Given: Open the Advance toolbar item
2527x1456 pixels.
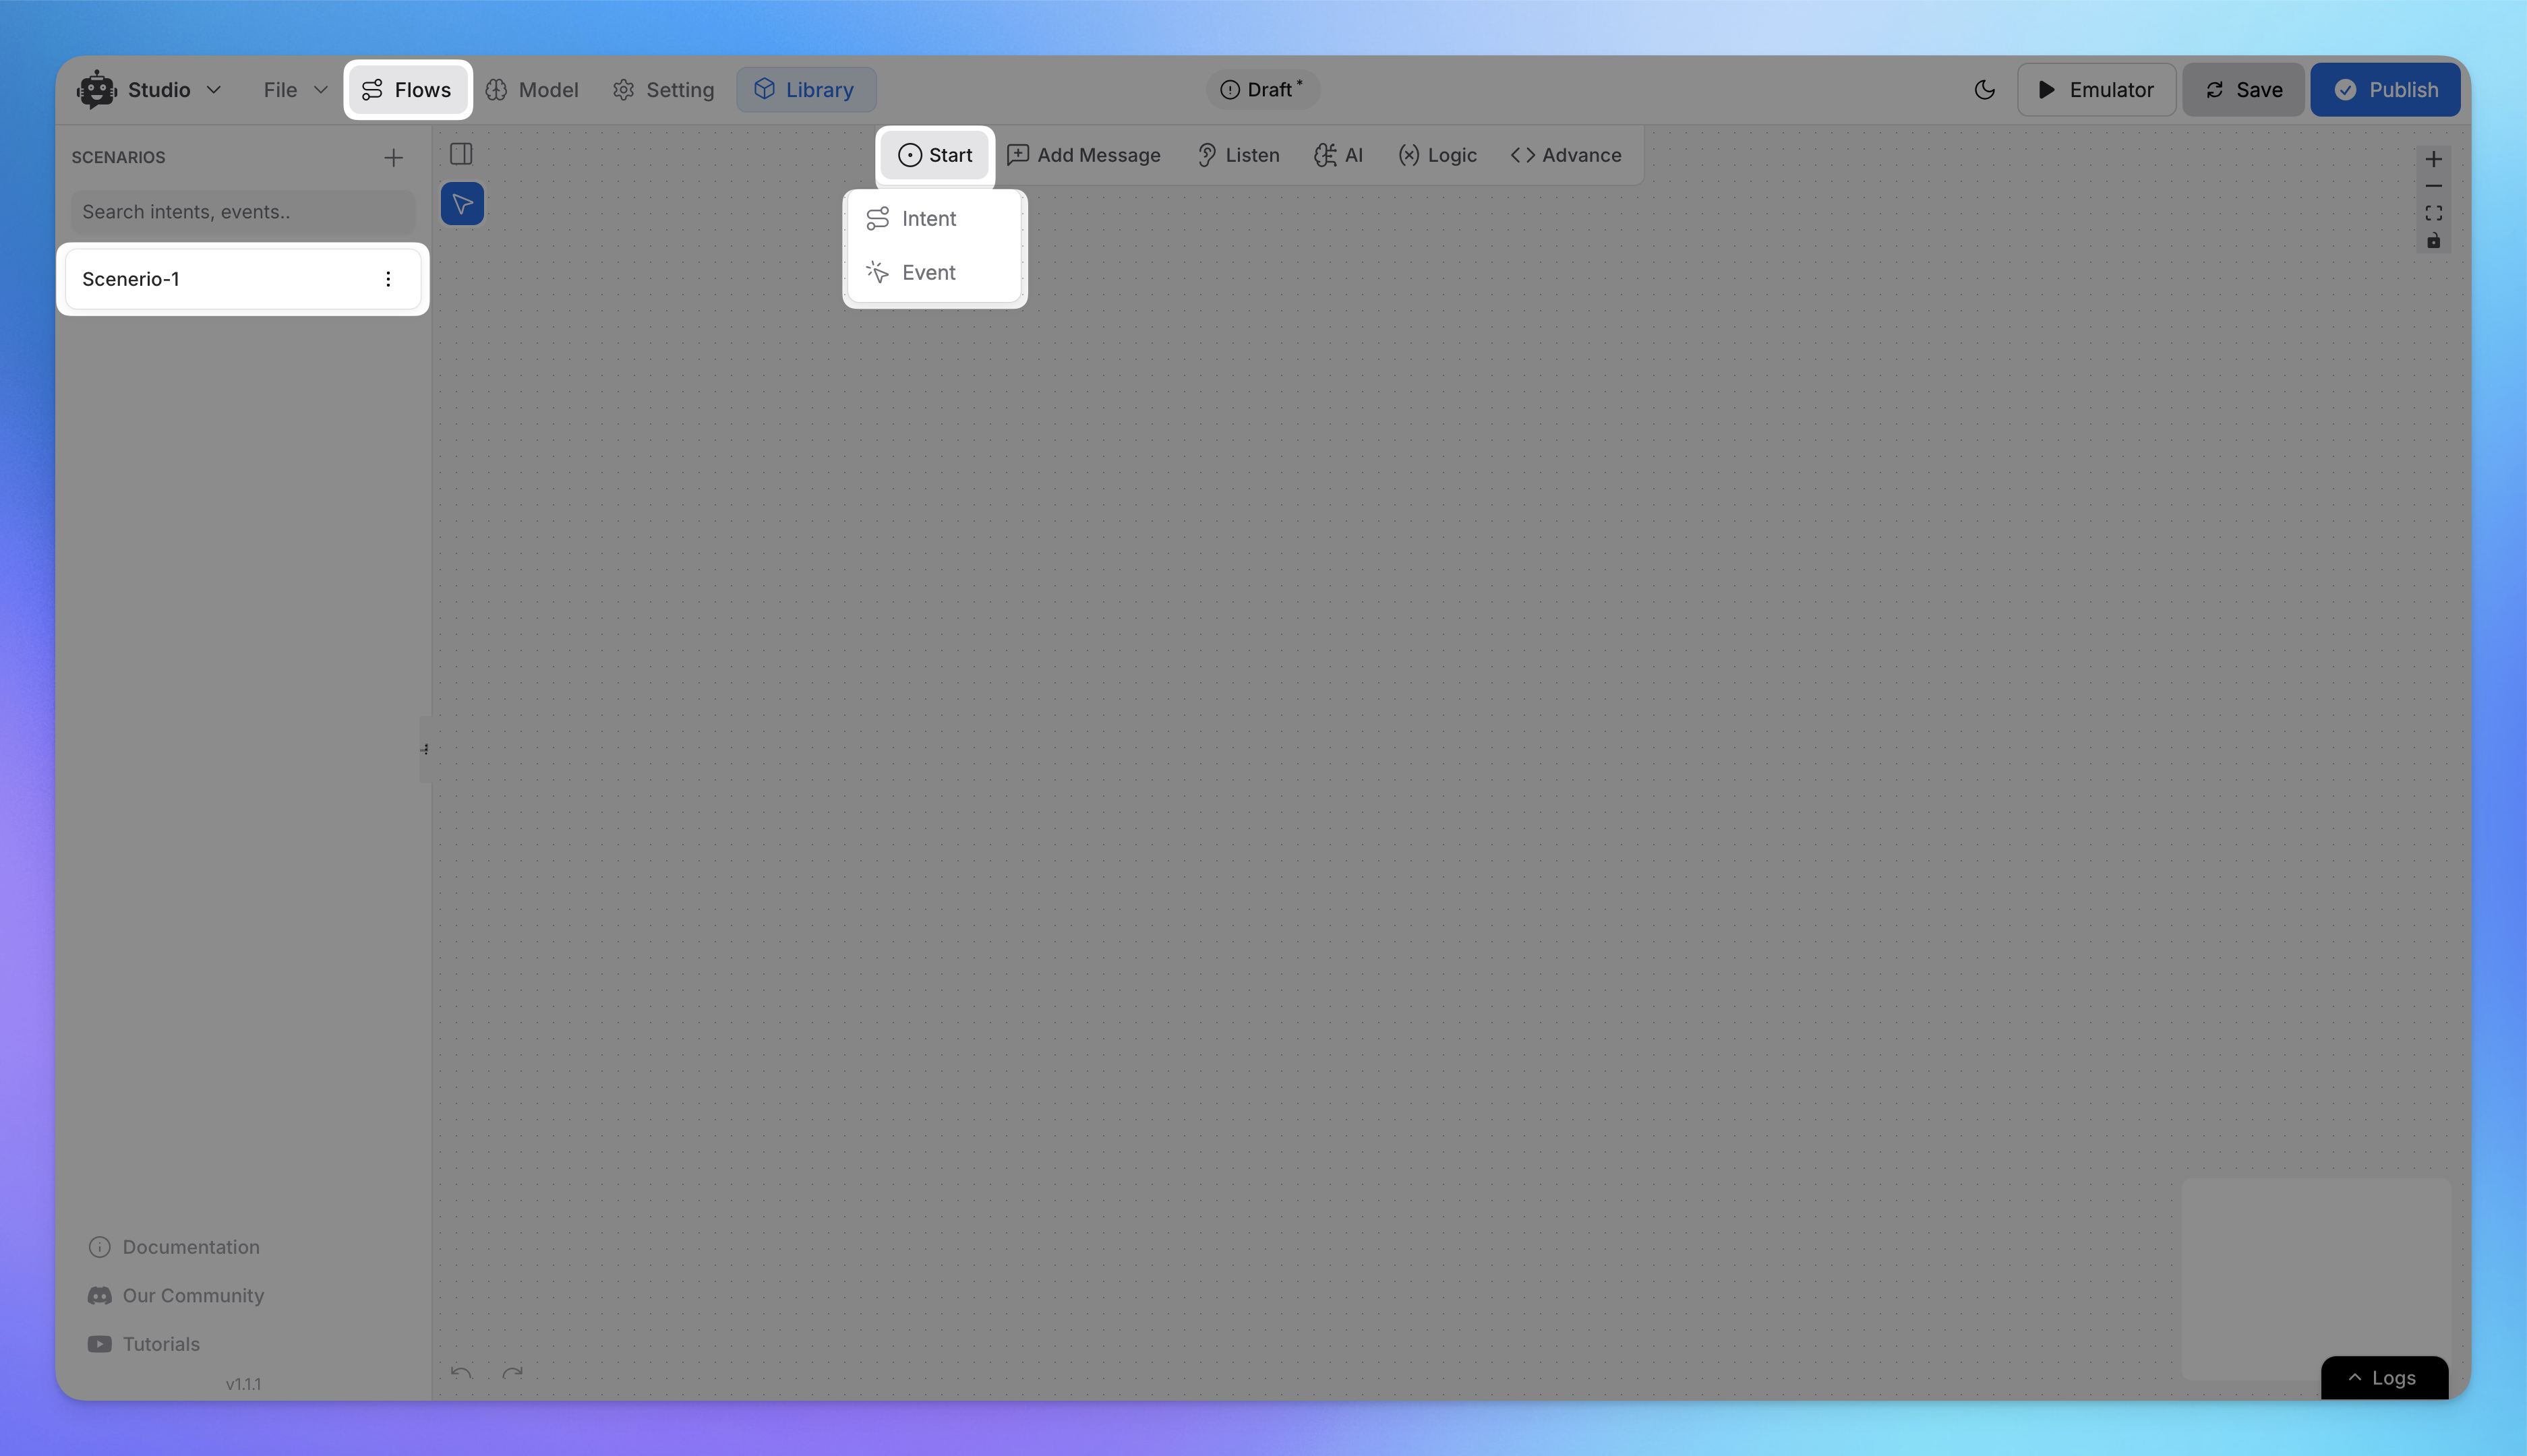Looking at the screenshot, I should (1566, 155).
